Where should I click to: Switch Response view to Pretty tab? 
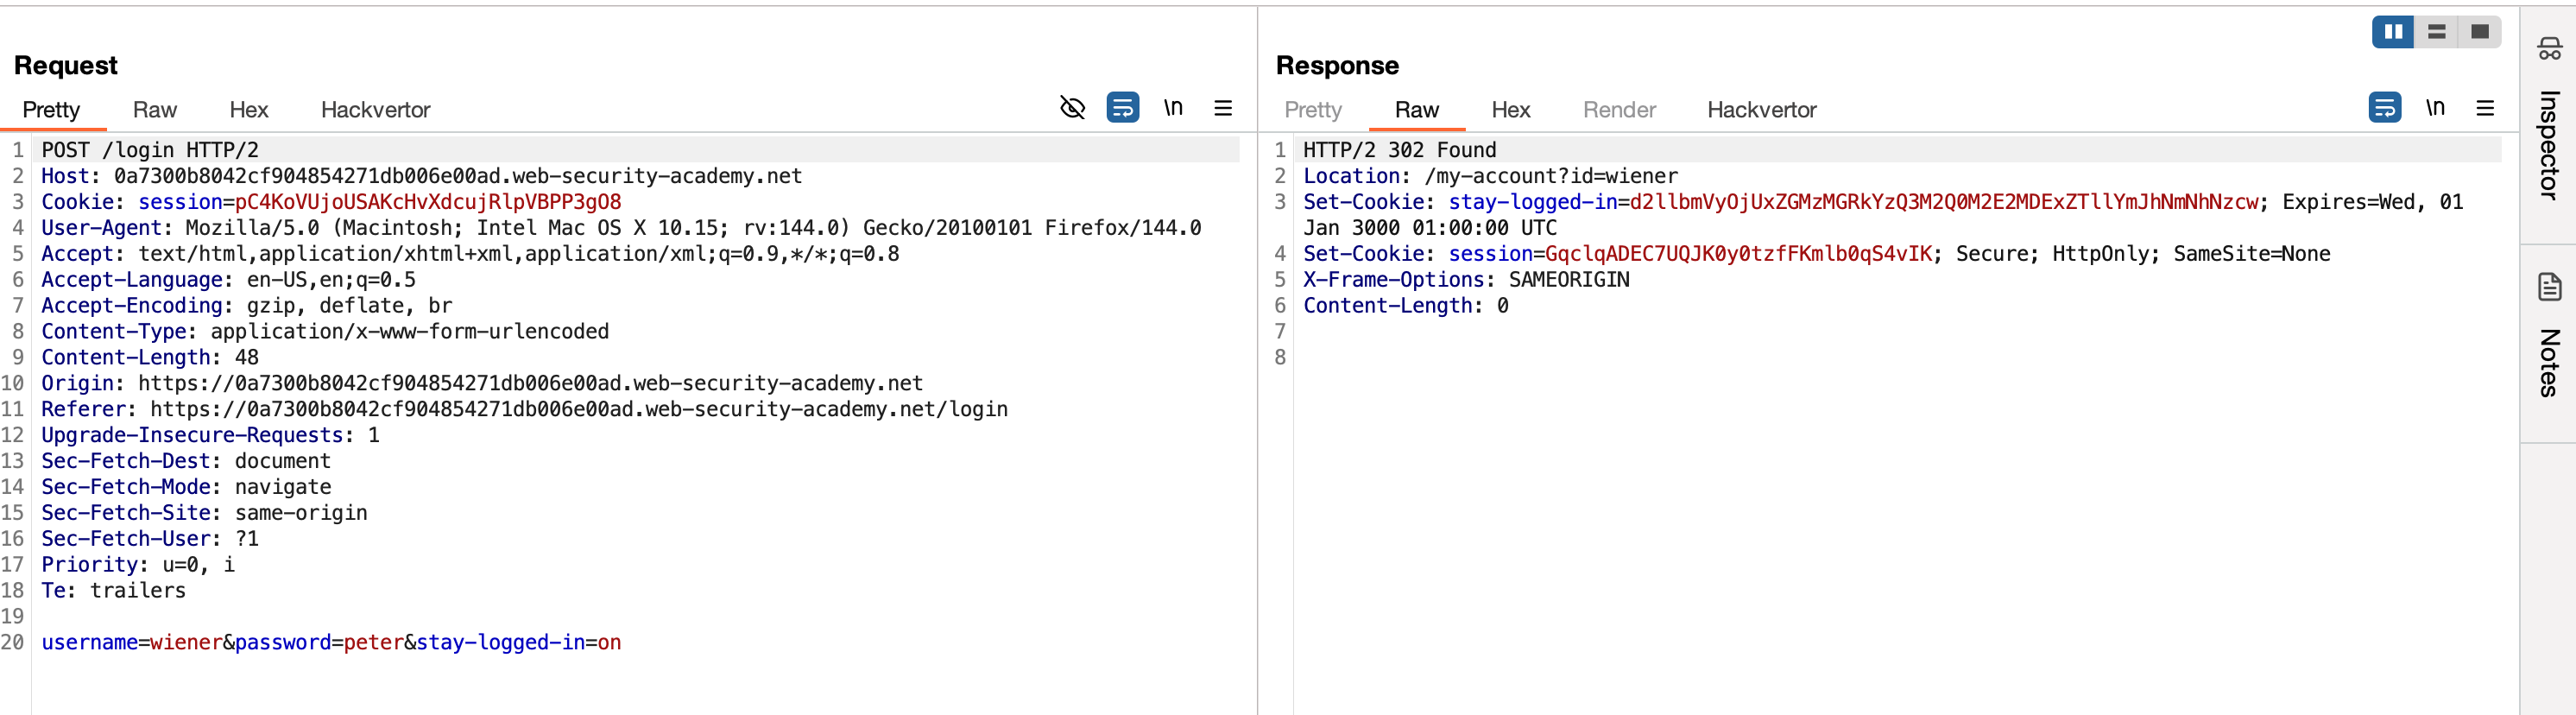1312,110
